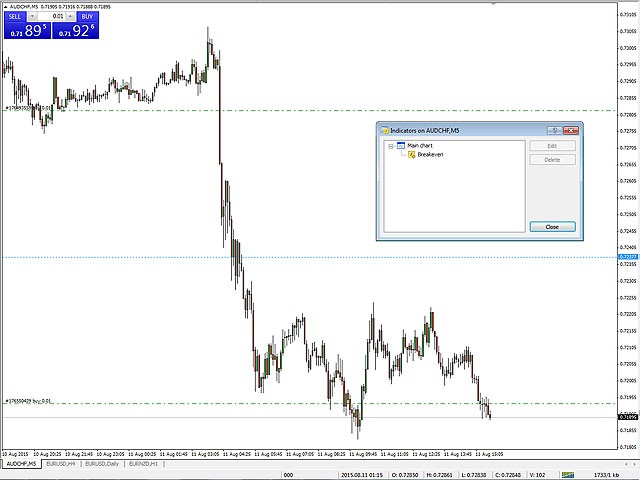The image size is (640, 480).
Task: Click the buy price tile showing 0.71 92
Action: point(76,31)
